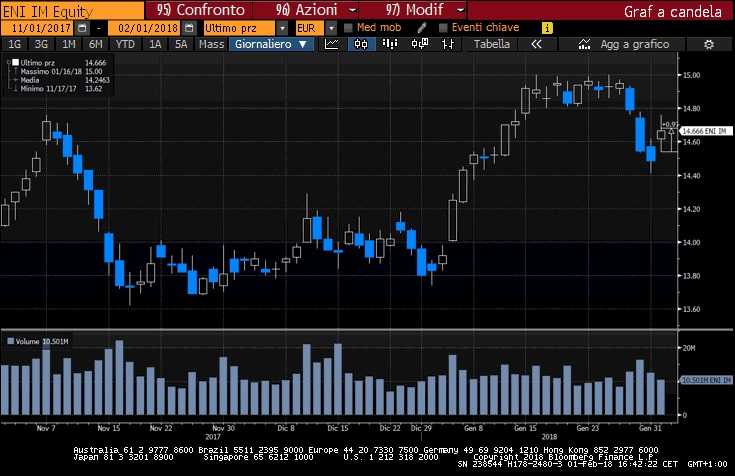The image size is (735, 476).
Task: Select the OHLC tick chart icon
Action: (x=448, y=44)
